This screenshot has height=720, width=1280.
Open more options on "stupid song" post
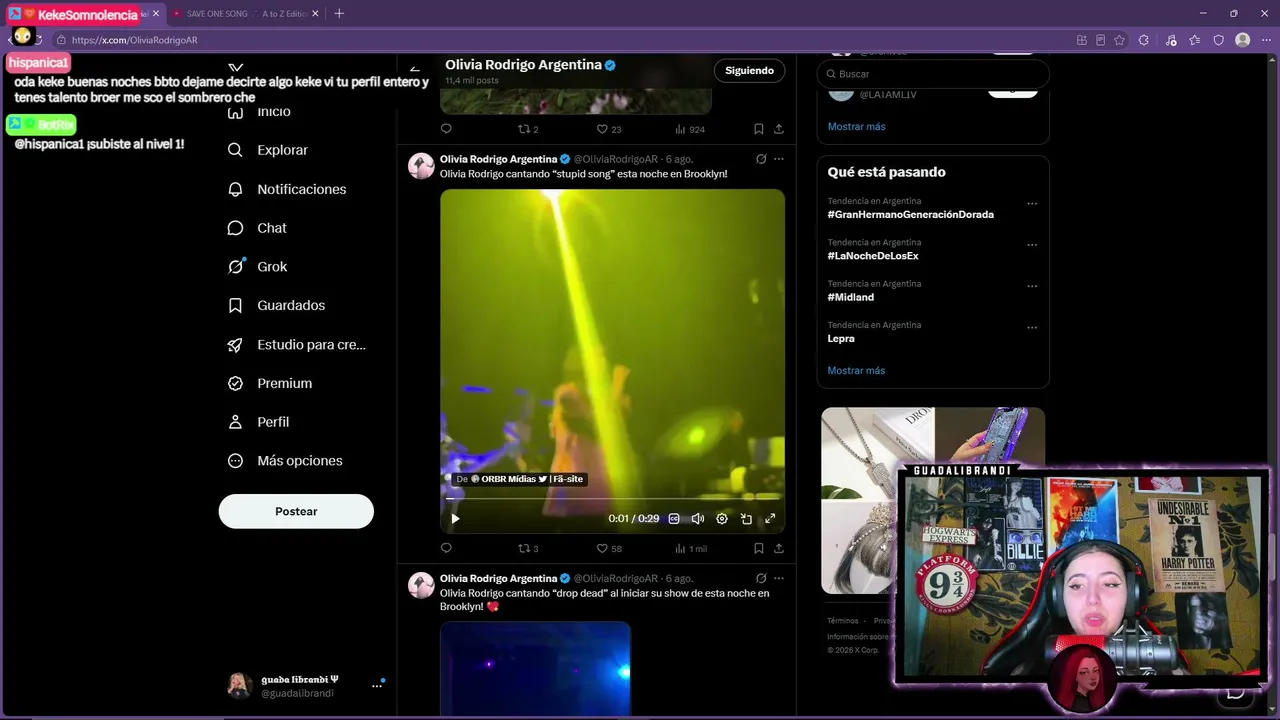tap(779, 159)
